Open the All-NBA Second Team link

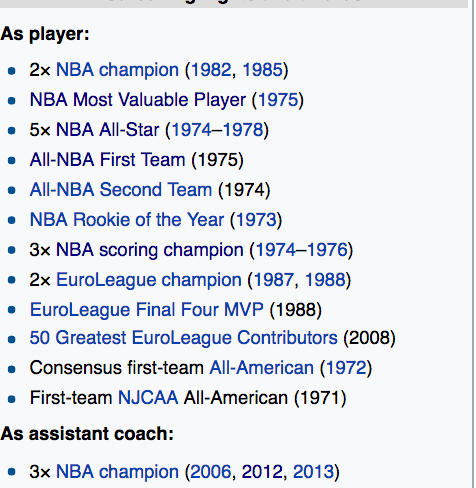121,190
